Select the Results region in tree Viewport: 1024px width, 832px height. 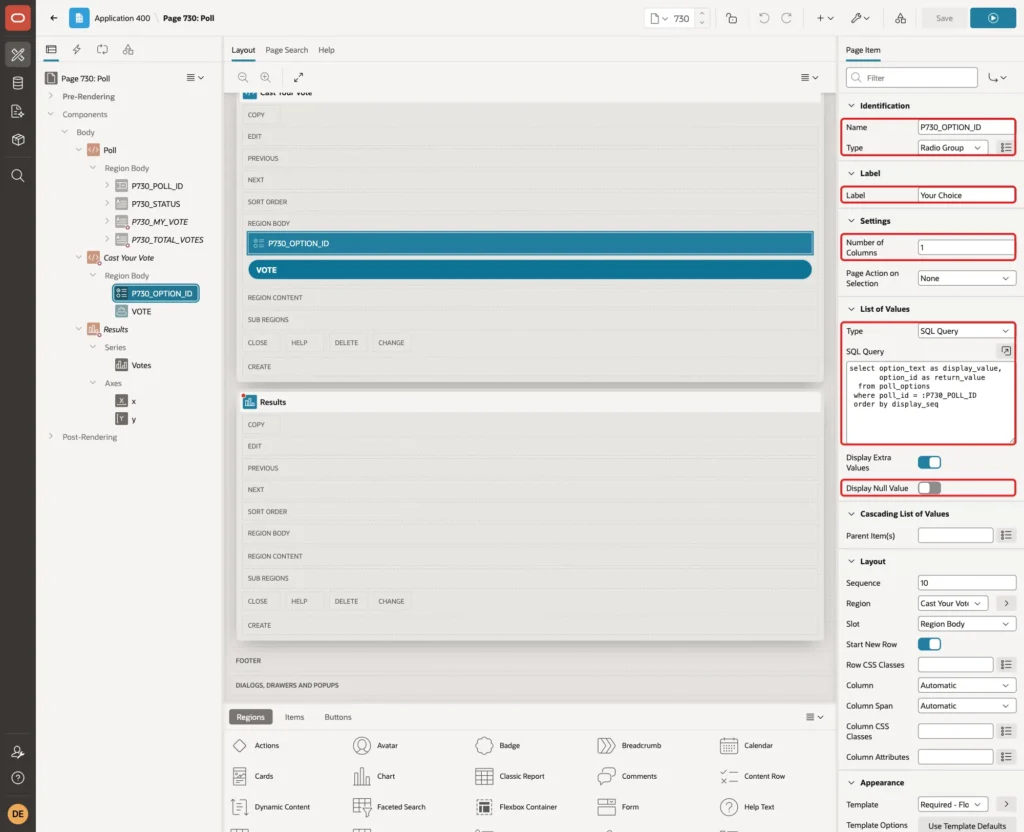[x=116, y=329]
